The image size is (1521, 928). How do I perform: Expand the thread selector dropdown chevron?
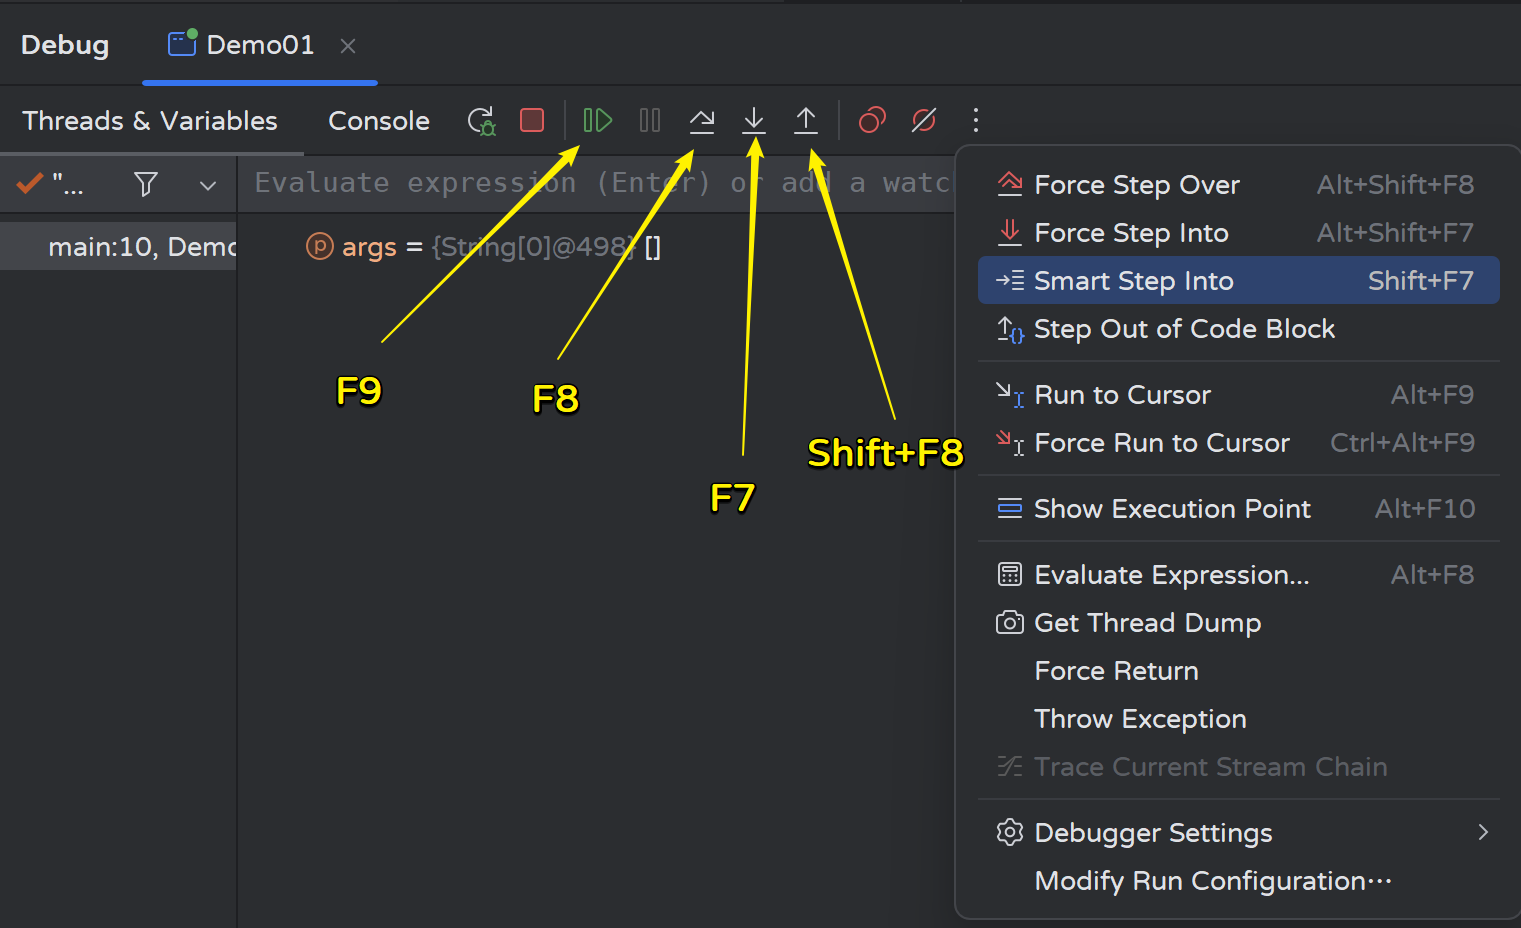[x=208, y=185]
